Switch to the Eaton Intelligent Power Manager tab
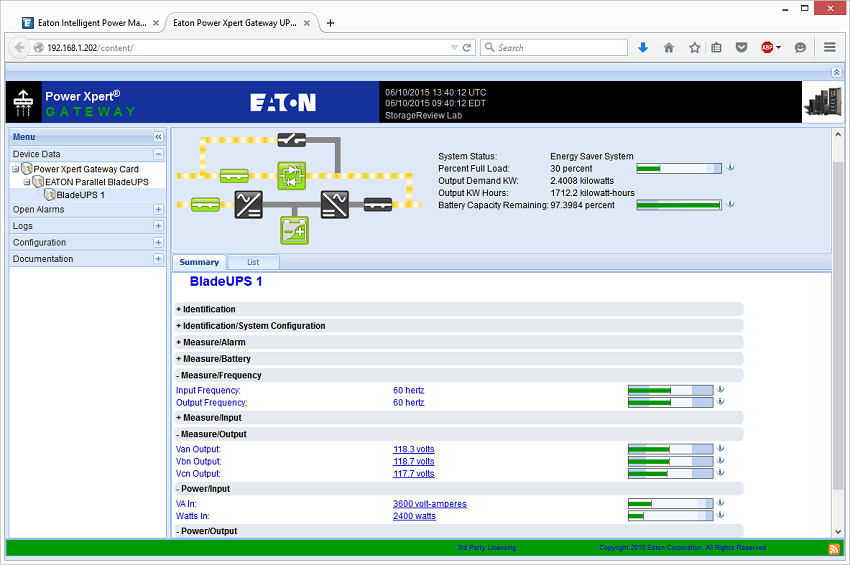Screen dimensions: 850x565 click(92, 23)
